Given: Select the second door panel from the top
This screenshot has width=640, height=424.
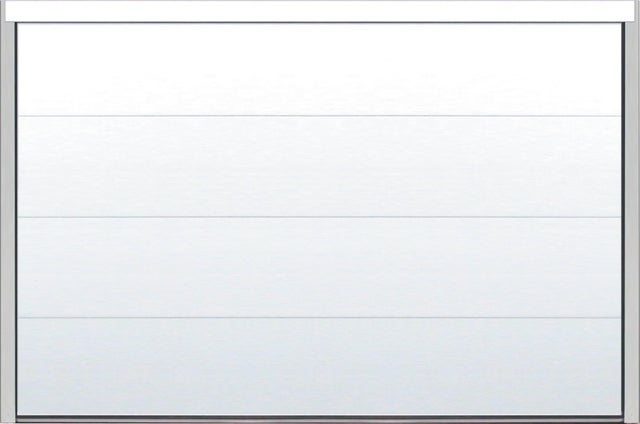Looking at the screenshot, I should [320, 167].
